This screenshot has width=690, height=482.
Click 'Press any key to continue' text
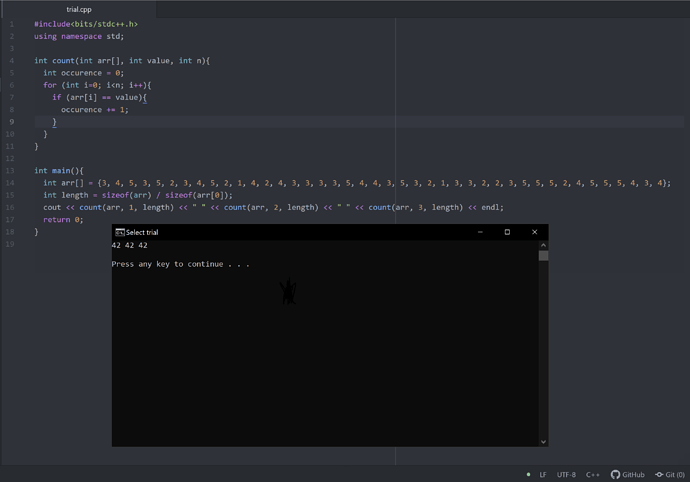167,264
